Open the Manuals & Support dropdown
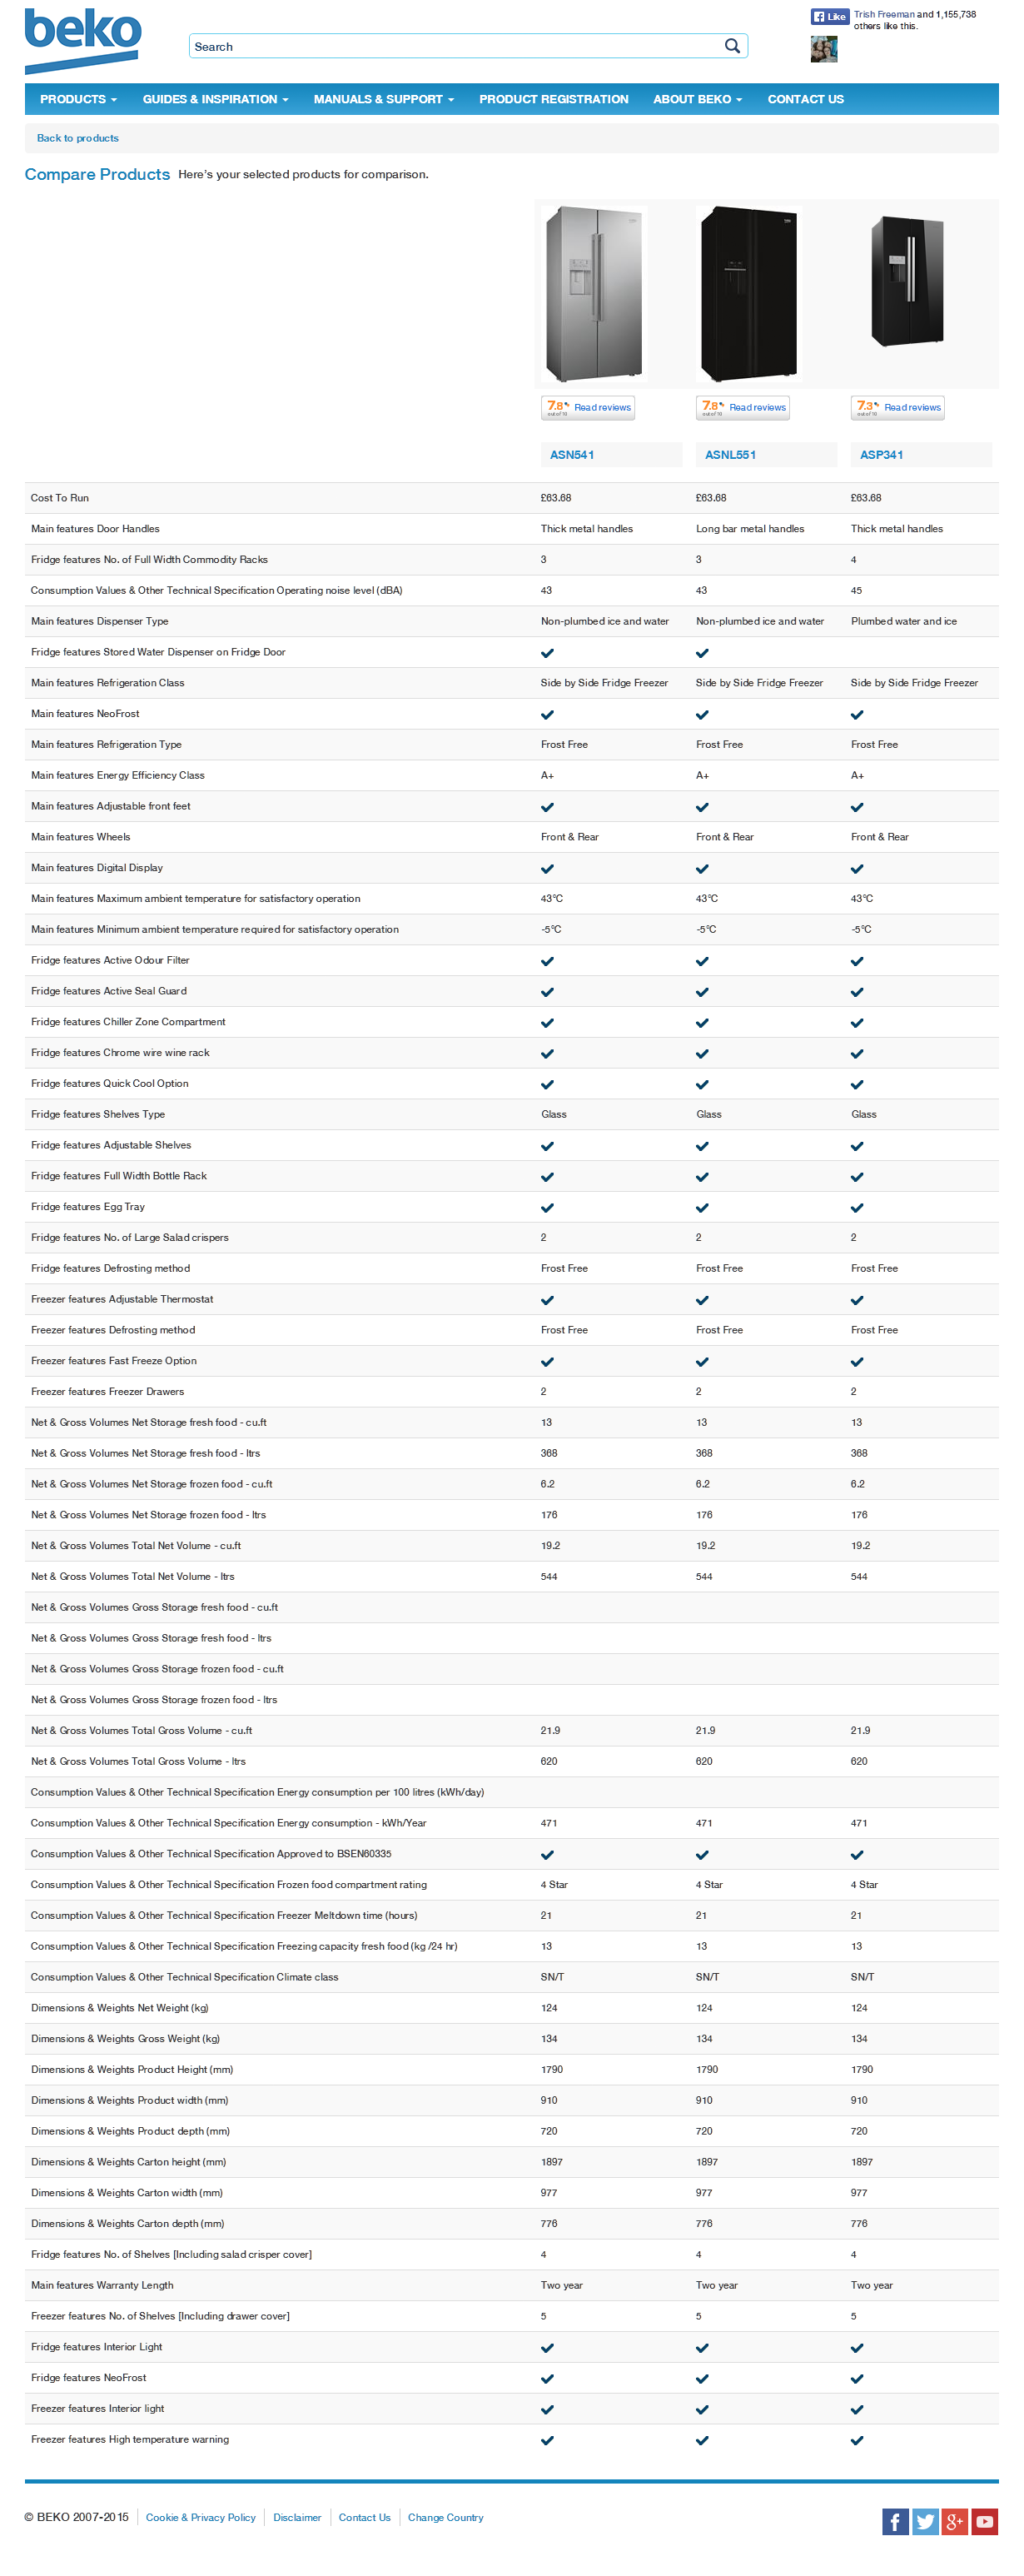Screen dimensions: 1024x2576 coord(383,99)
